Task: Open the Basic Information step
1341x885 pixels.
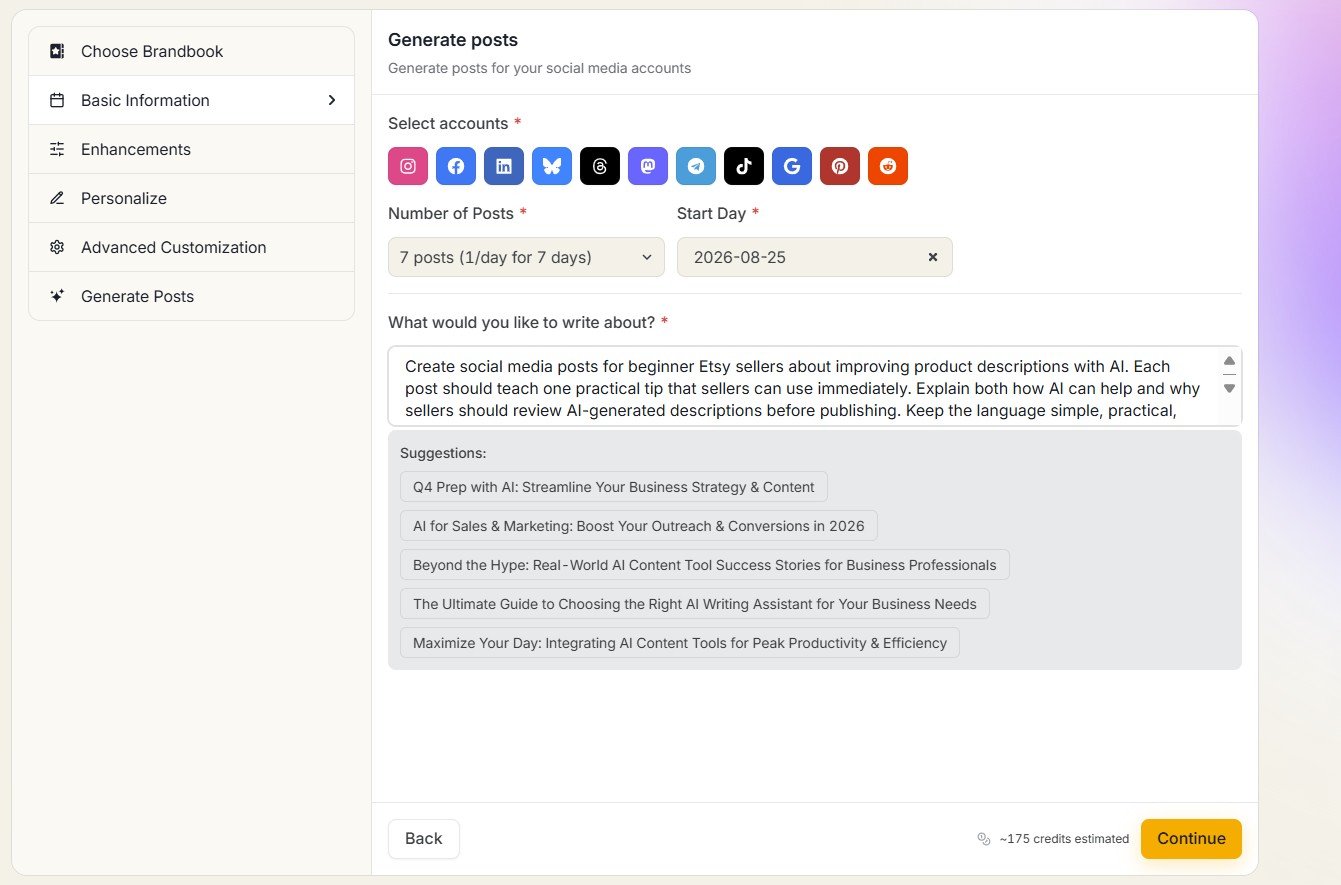Action: point(192,100)
